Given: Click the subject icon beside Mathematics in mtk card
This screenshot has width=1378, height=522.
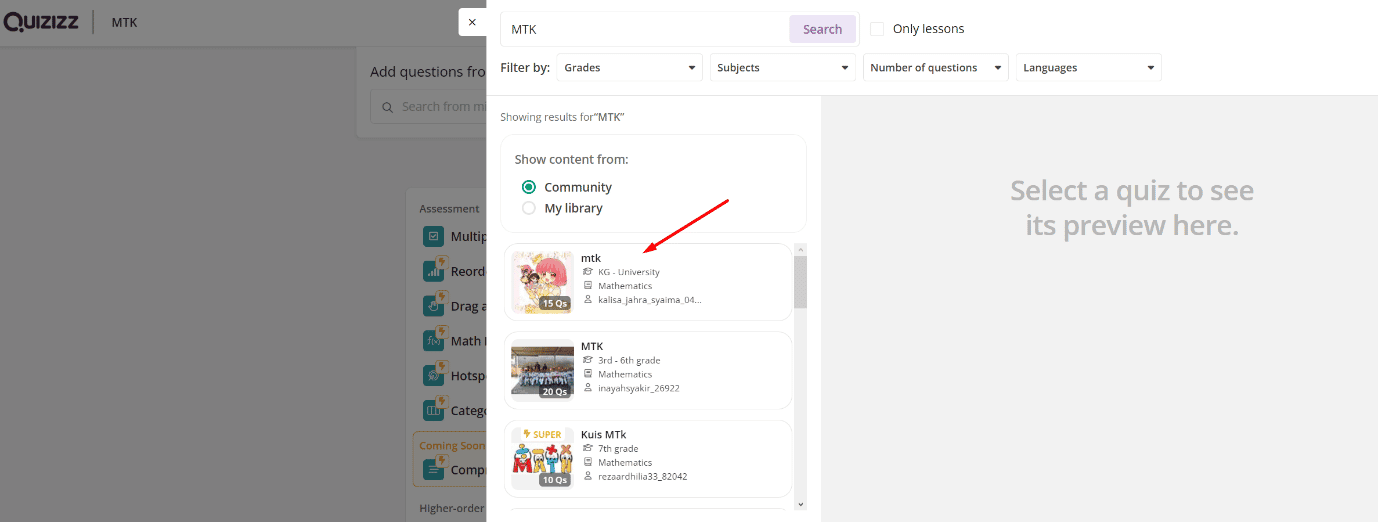Looking at the screenshot, I should pyautogui.click(x=588, y=286).
